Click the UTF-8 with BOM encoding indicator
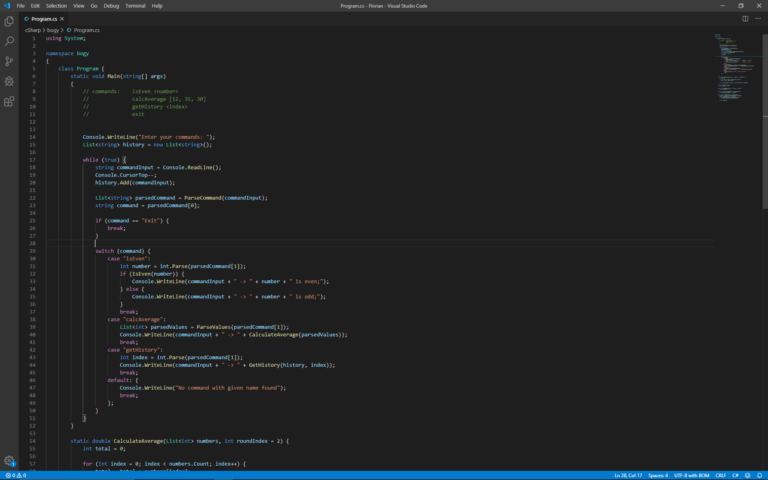The height and width of the screenshot is (480, 768). point(691,475)
